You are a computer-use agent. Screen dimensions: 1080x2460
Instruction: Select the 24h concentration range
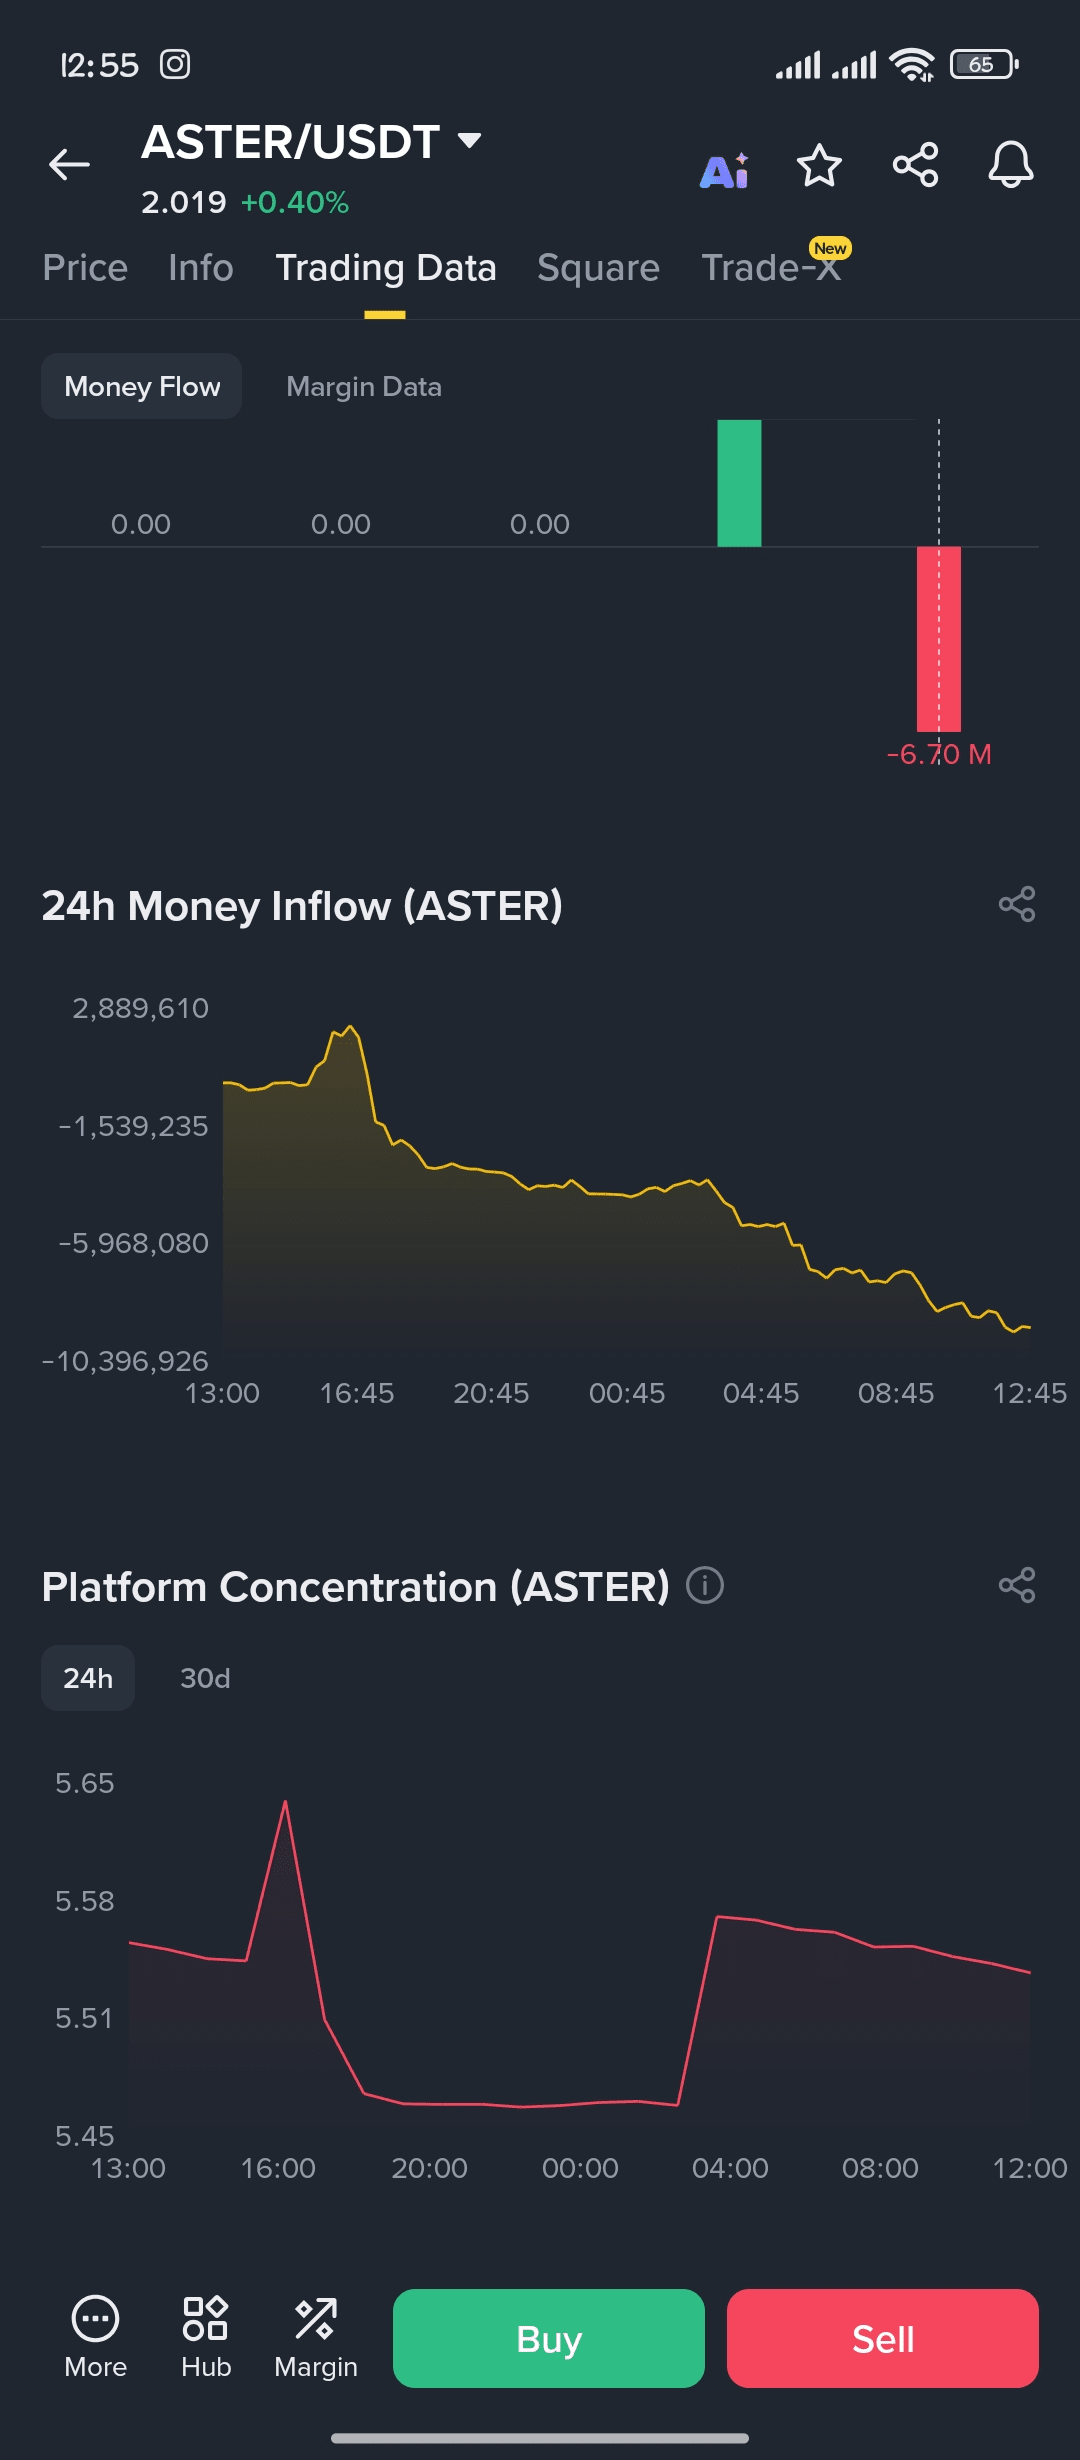coord(88,1678)
